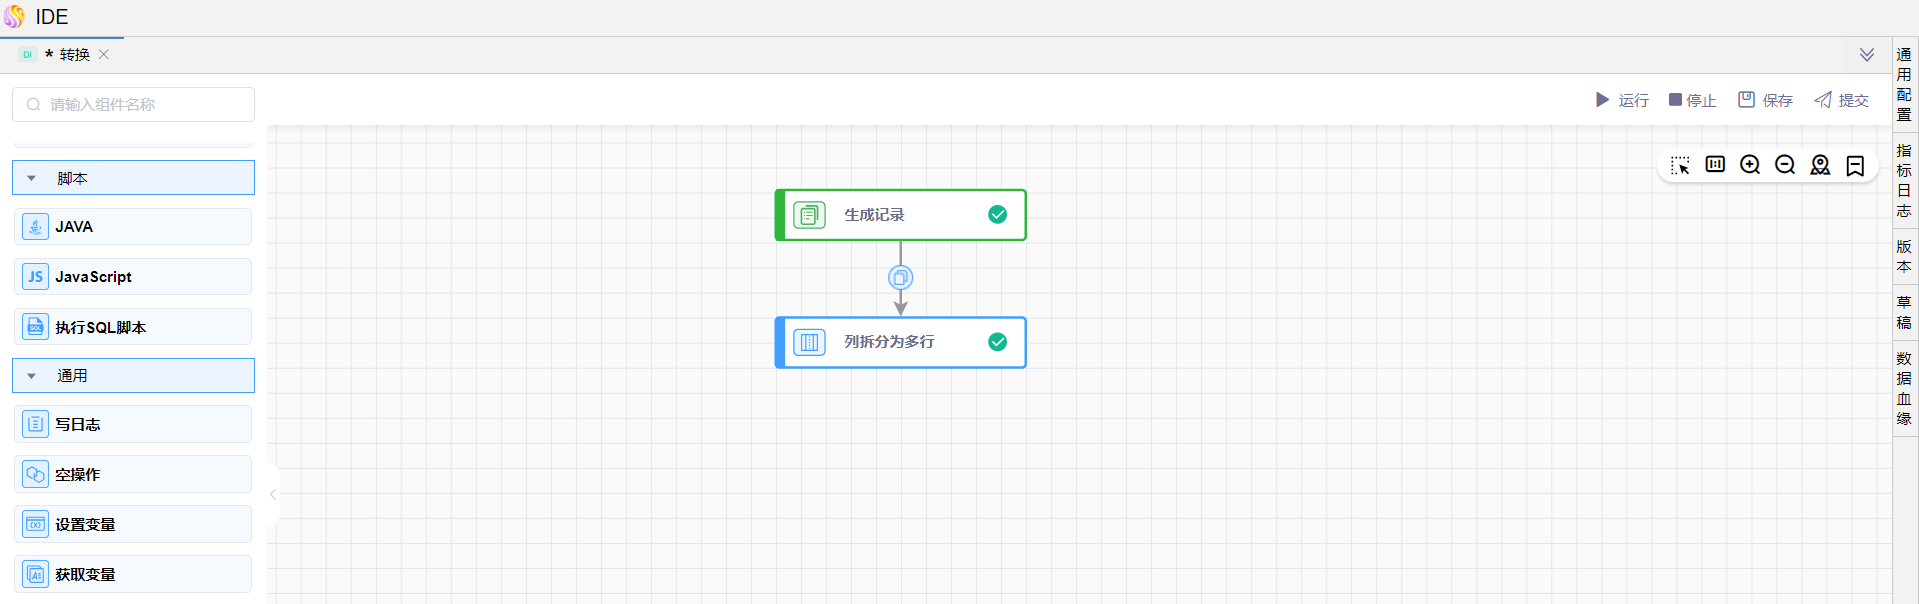Image resolution: width=1919 pixels, height=604 pixels.
Task: Select the 列拆分为多行 node
Action: [x=900, y=342]
